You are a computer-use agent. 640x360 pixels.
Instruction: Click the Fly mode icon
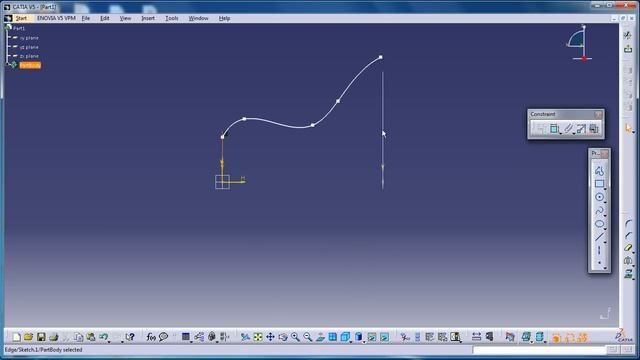pos(245,337)
